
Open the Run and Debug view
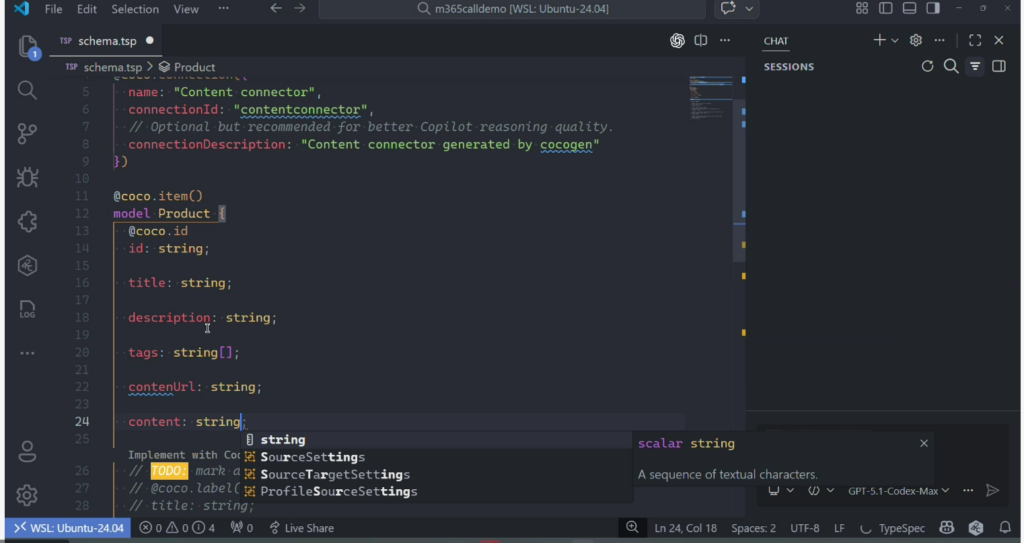(x=27, y=177)
